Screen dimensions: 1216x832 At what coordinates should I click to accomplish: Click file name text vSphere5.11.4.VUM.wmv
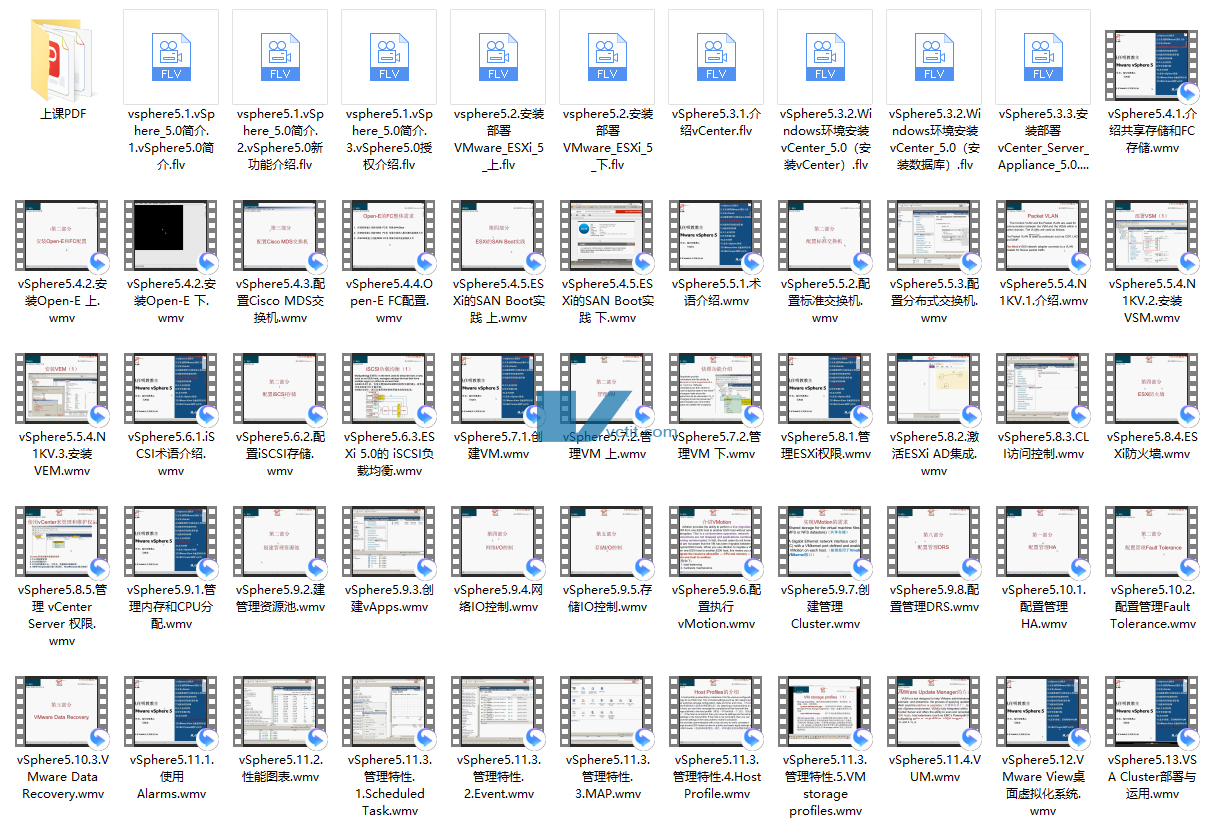coord(934,768)
